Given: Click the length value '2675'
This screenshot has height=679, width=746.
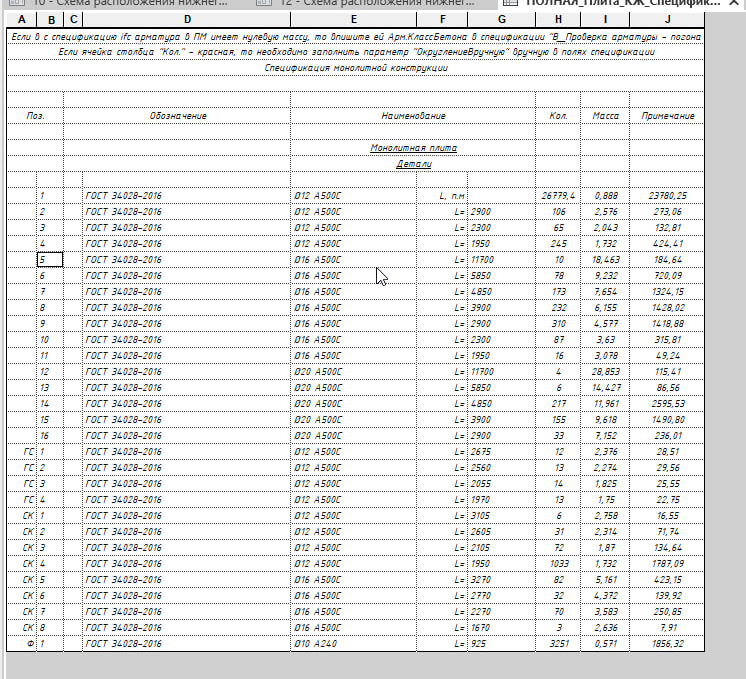Looking at the screenshot, I should 501,452.
